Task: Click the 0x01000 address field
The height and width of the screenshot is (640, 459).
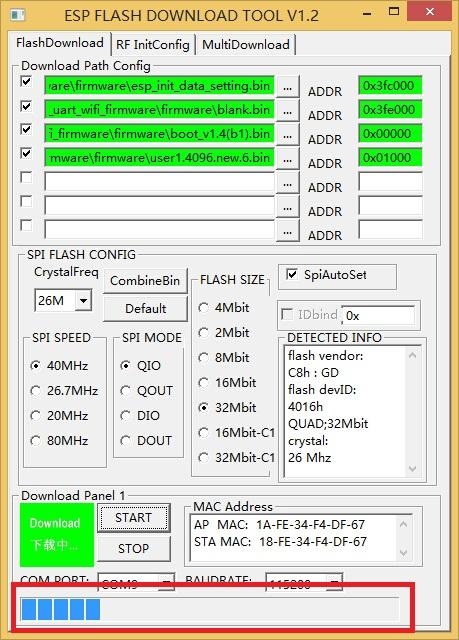Action: pyautogui.click(x=390, y=158)
